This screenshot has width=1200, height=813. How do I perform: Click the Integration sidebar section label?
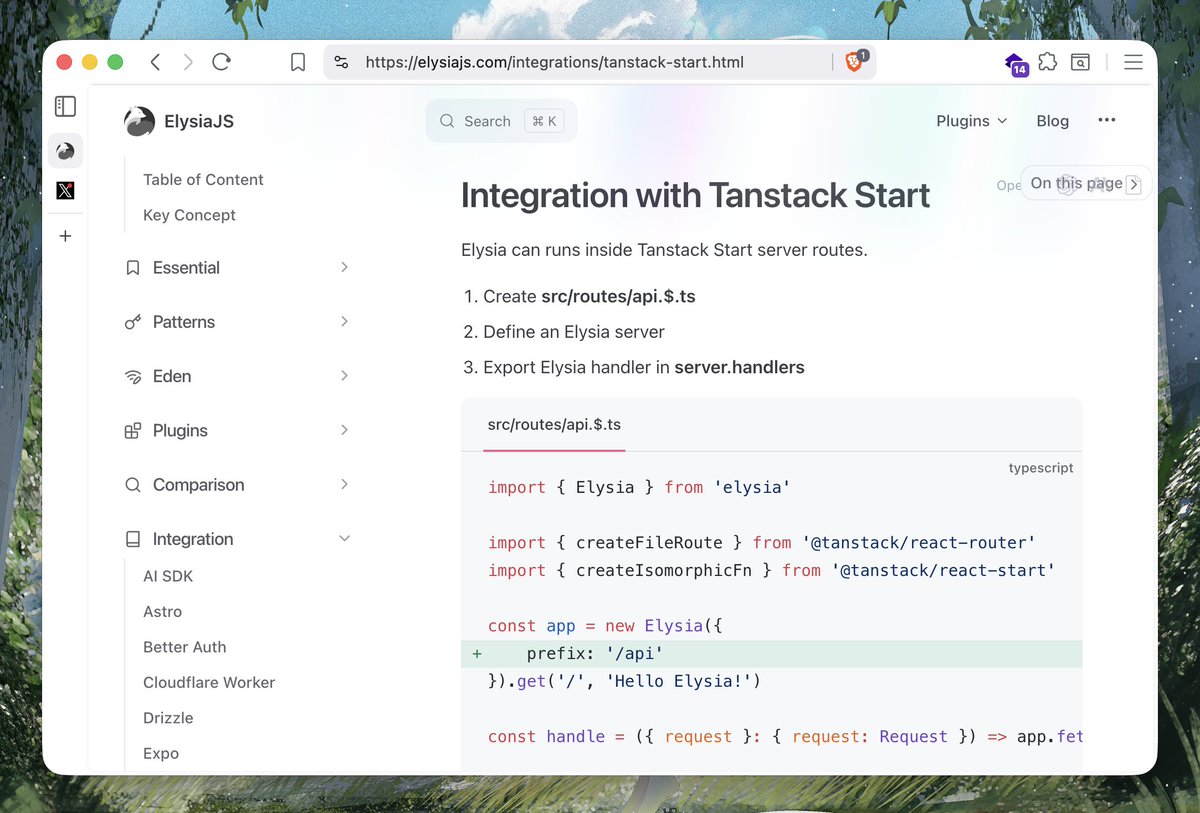coord(193,539)
